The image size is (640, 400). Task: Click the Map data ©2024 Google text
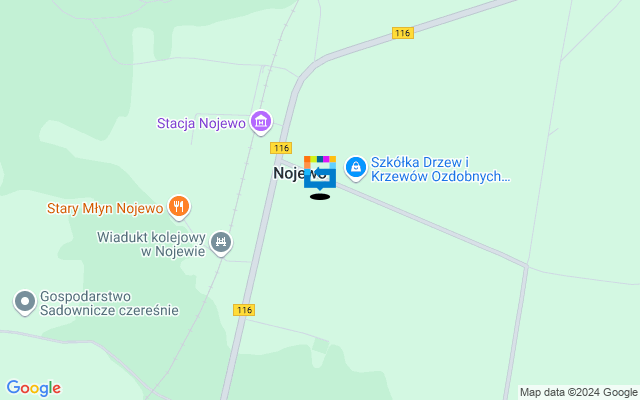(x=578, y=393)
